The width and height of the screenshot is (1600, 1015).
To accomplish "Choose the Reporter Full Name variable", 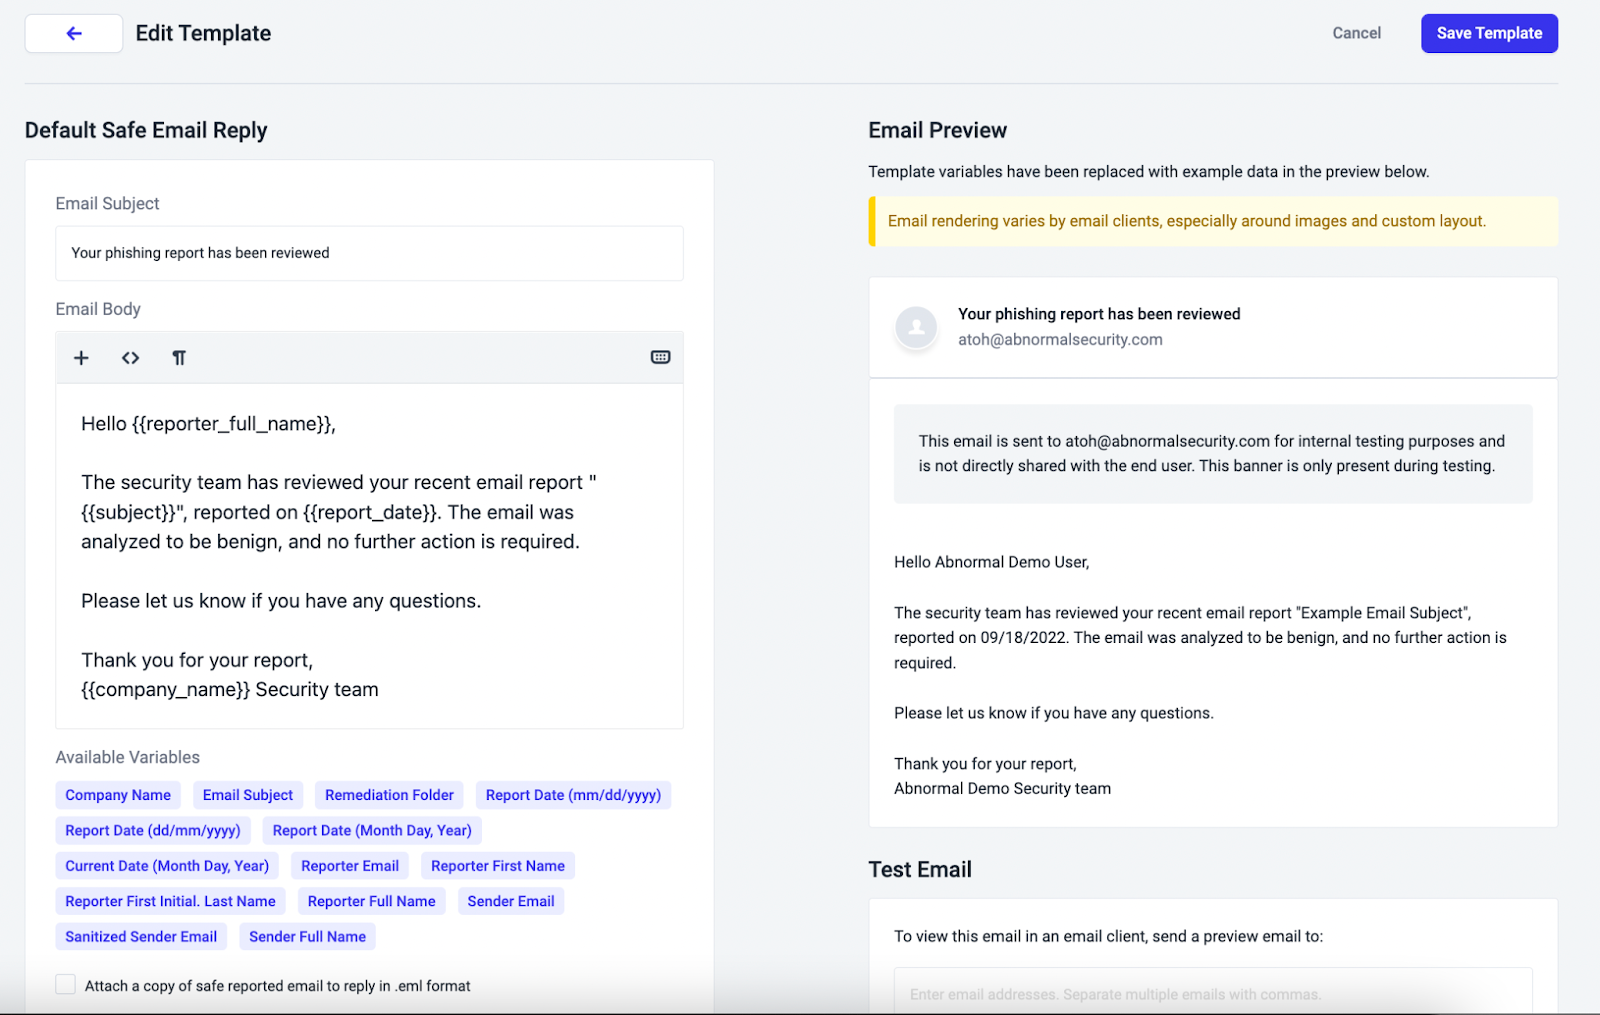I will 372,901.
